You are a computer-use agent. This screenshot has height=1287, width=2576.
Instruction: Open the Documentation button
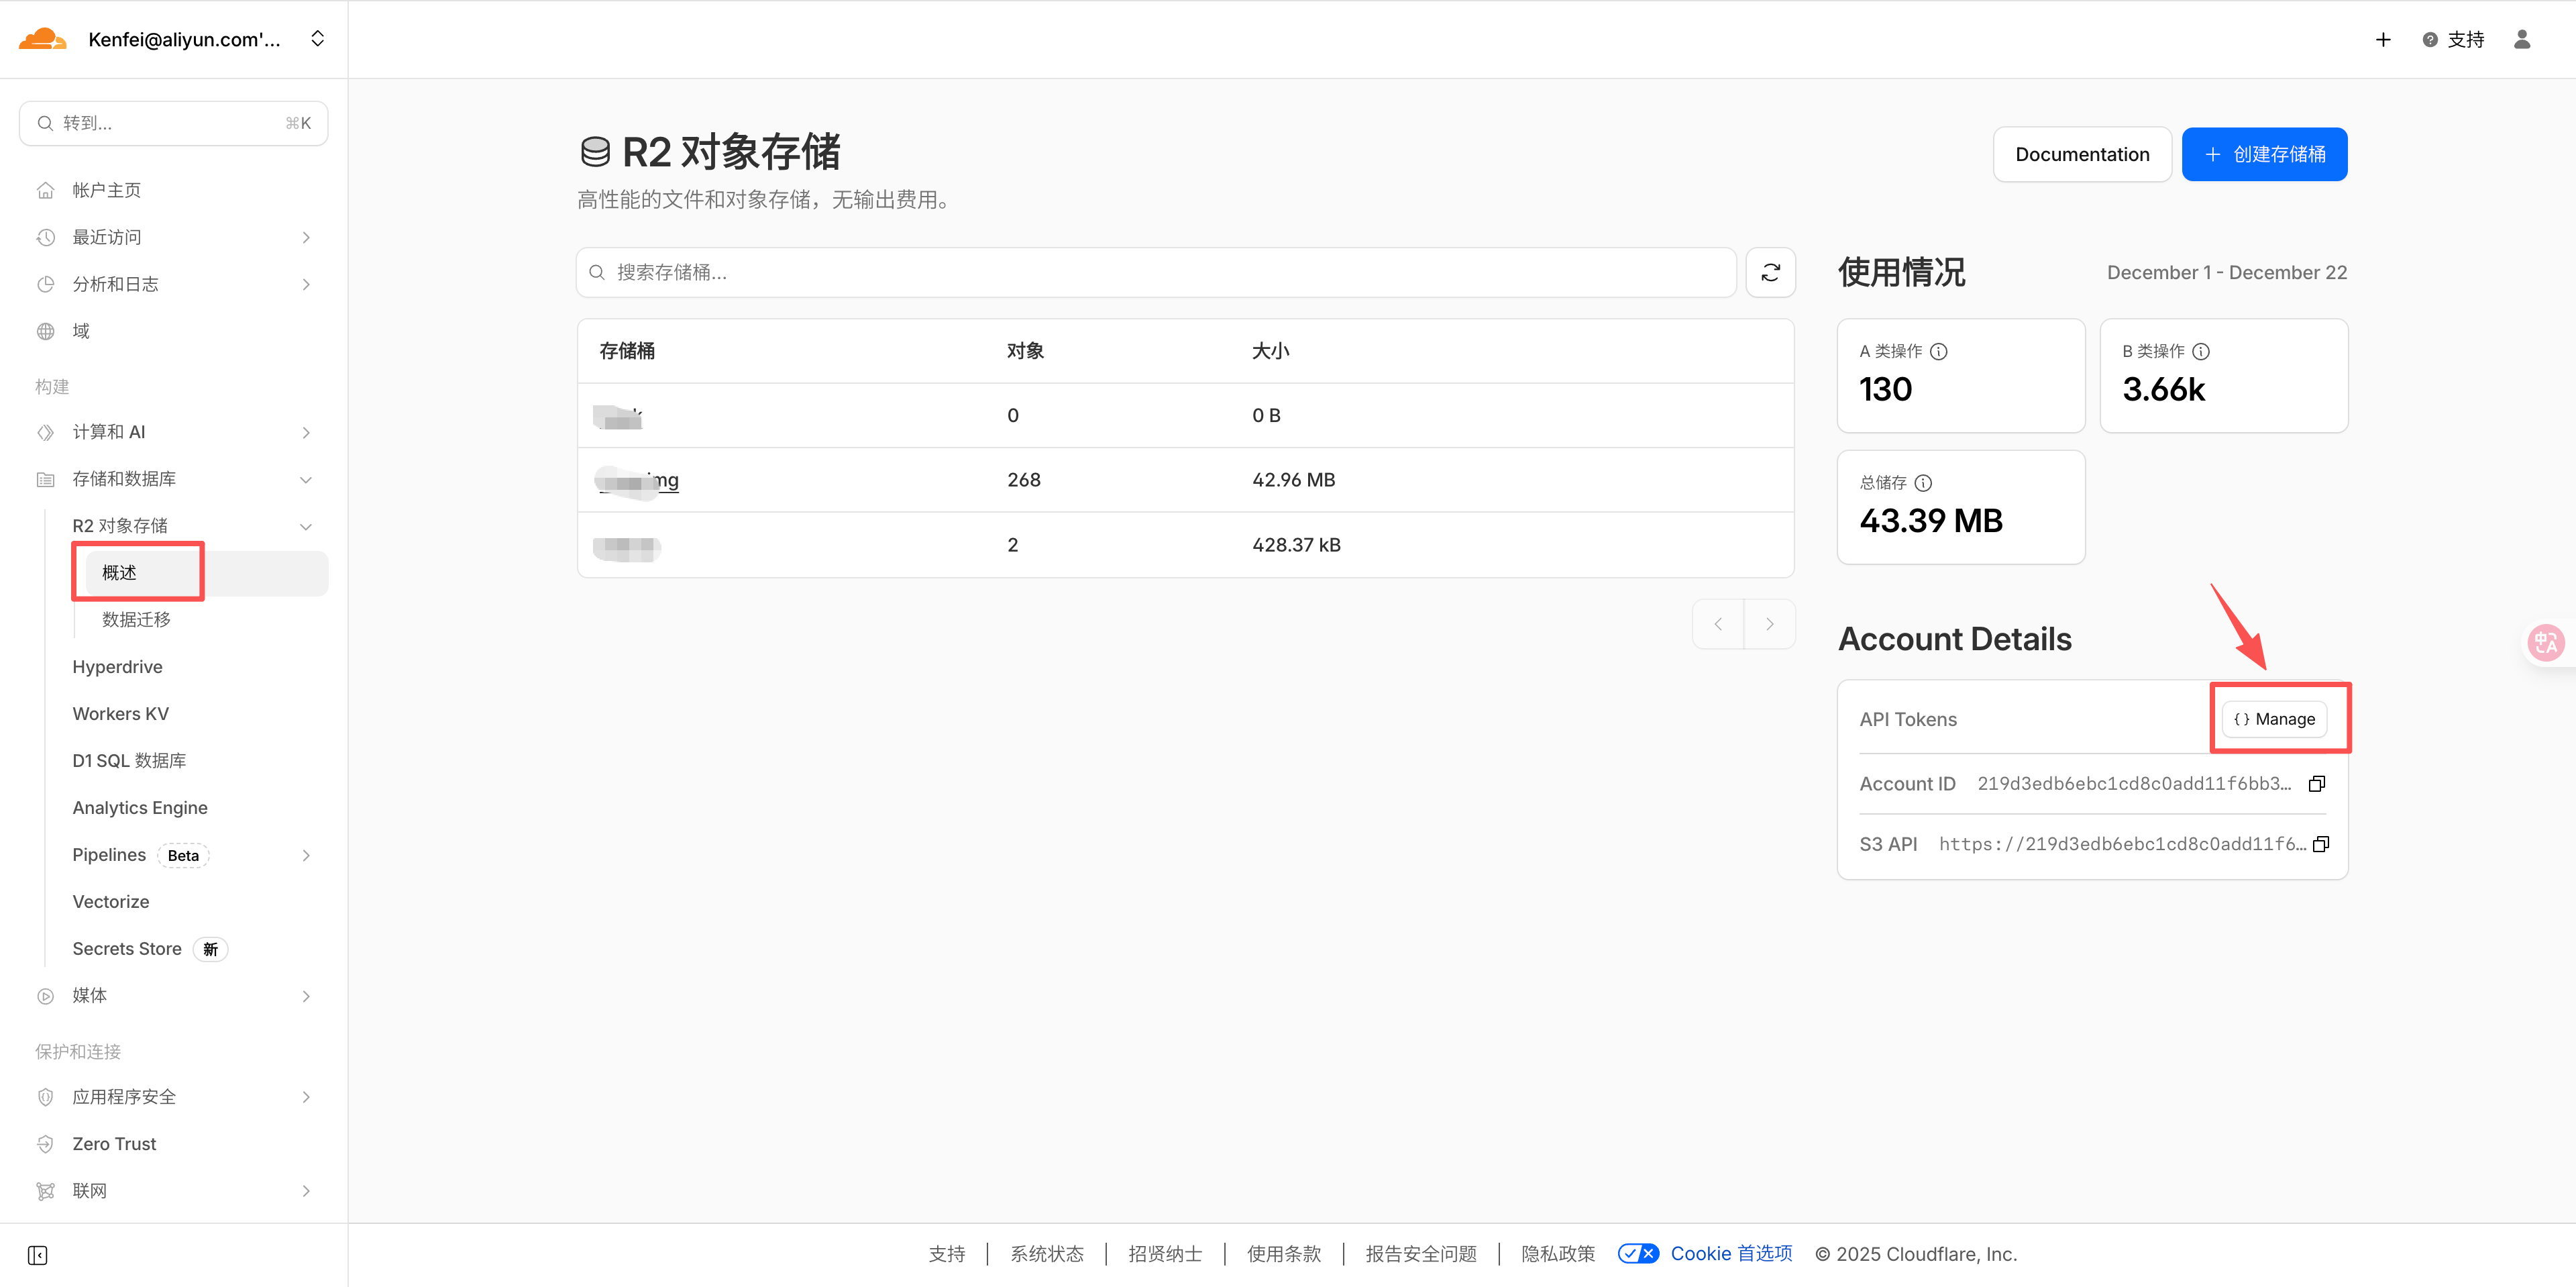click(x=2082, y=154)
